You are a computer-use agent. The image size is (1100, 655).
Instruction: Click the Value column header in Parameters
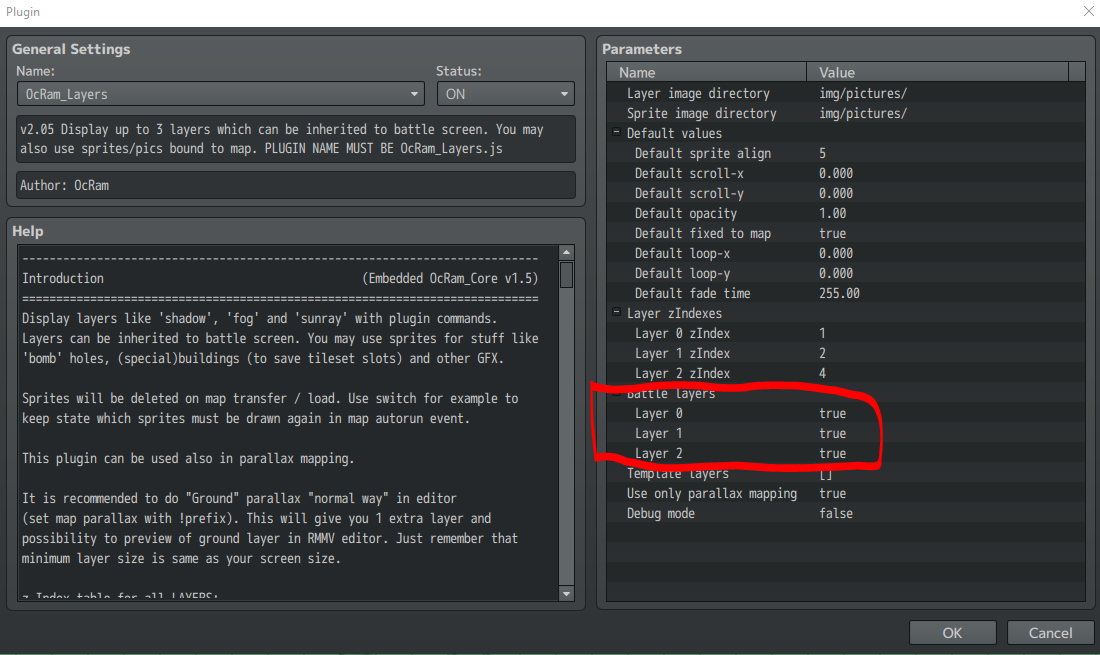(937, 72)
